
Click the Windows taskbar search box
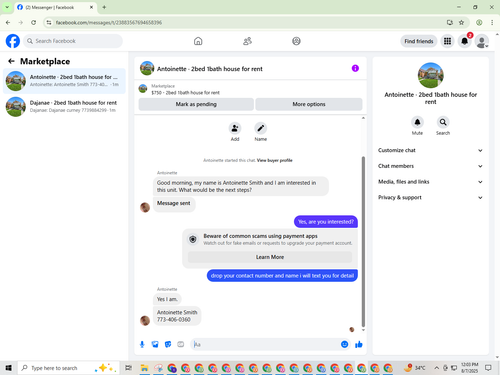68,368
